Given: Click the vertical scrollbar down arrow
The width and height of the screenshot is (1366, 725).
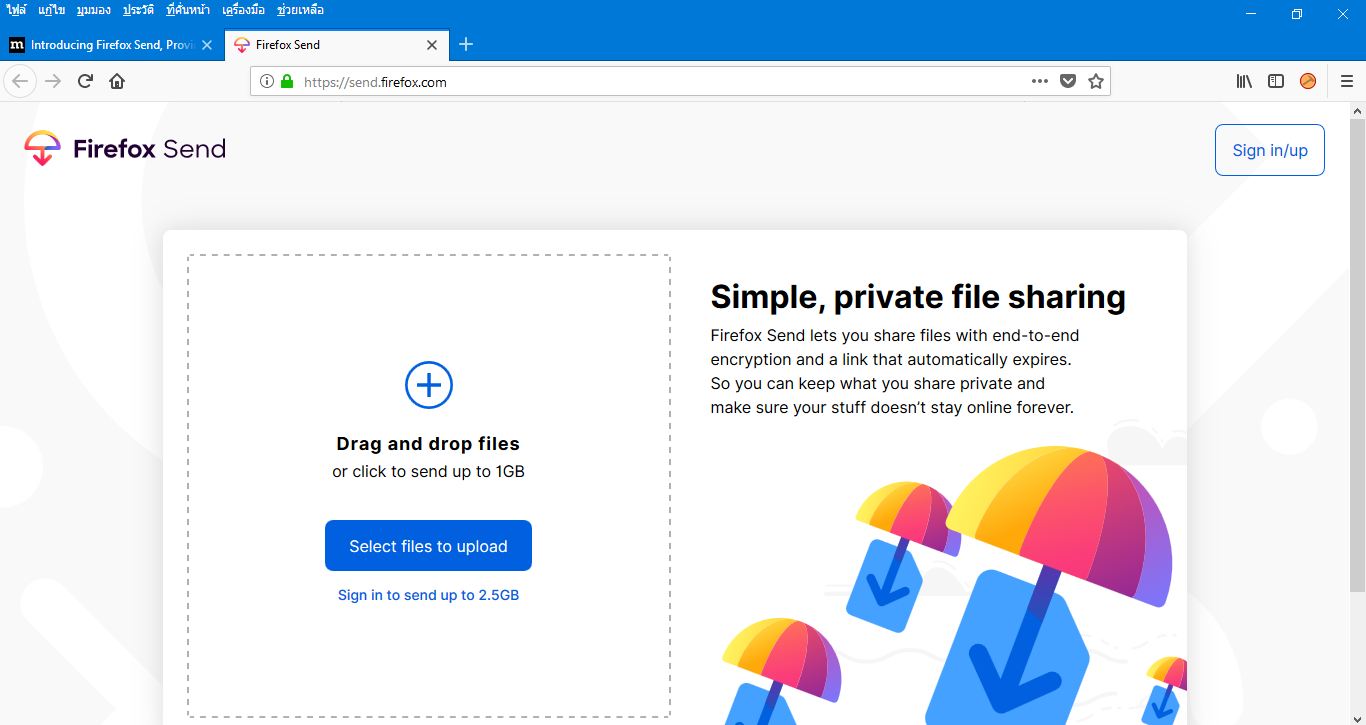Looking at the screenshot, I should pyautogui.click(x=1357, y=717).
